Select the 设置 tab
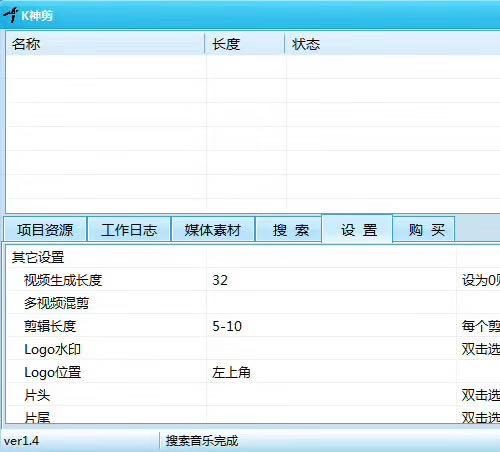The image size is (500, 452). (357, 229)
